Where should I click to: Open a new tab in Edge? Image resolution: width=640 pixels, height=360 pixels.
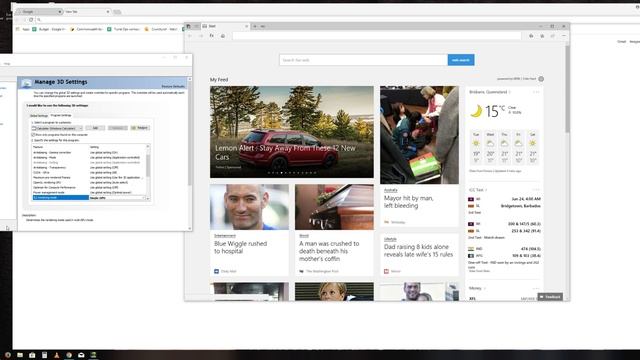pos(255,26)
